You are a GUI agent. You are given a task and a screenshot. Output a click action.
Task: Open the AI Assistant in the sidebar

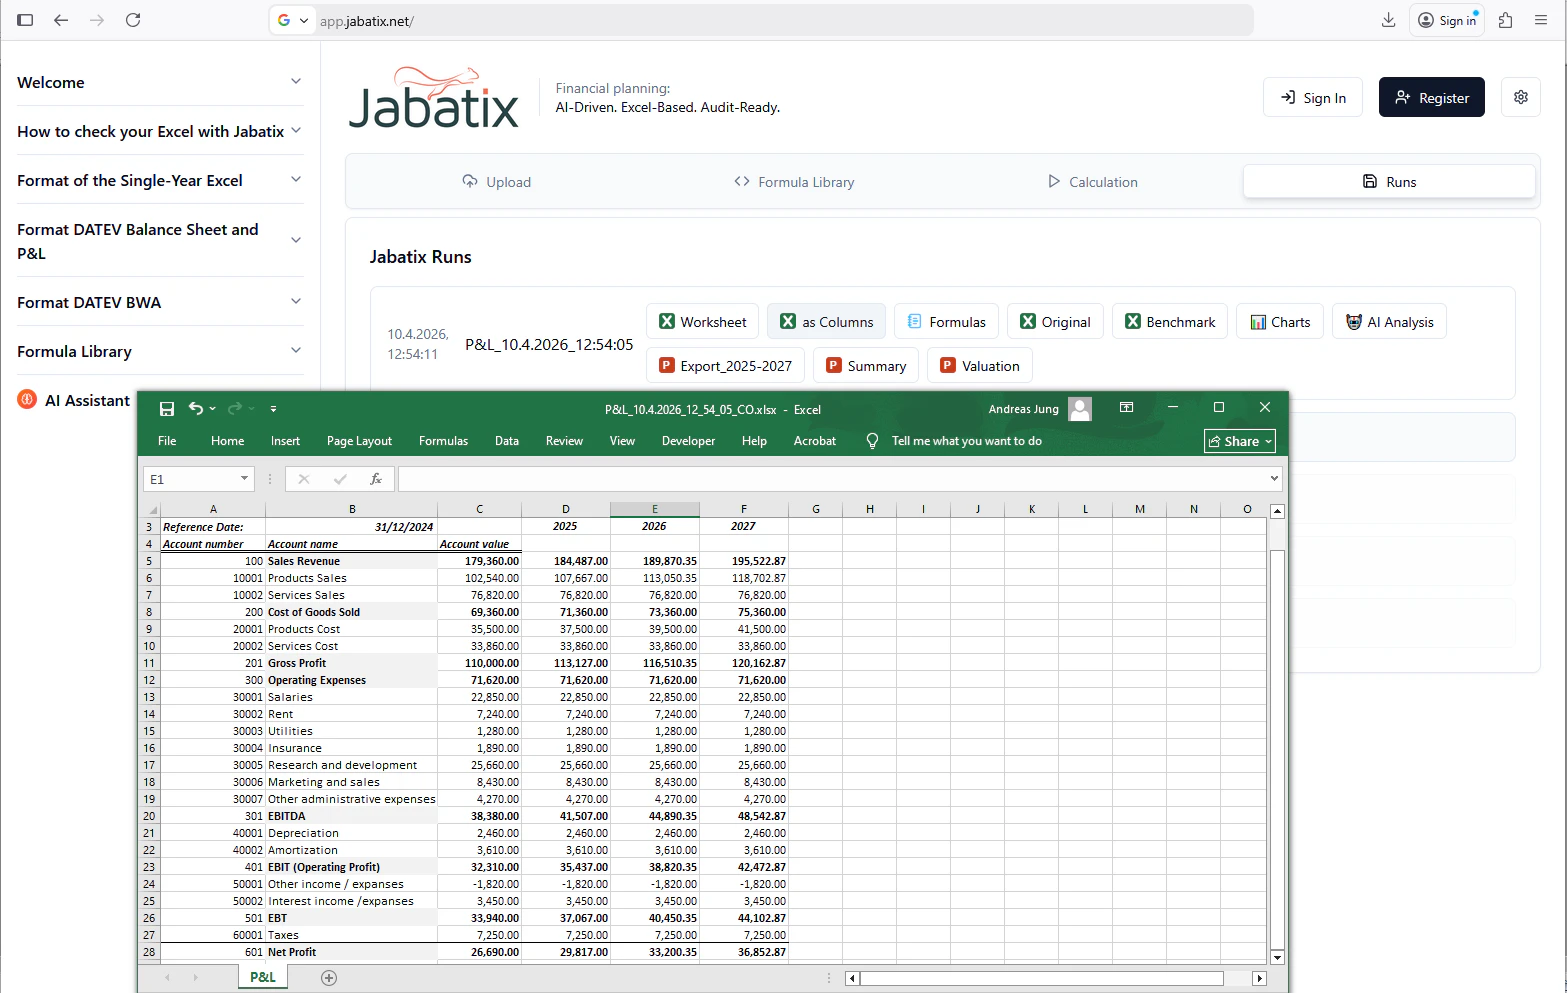[87, 400]
